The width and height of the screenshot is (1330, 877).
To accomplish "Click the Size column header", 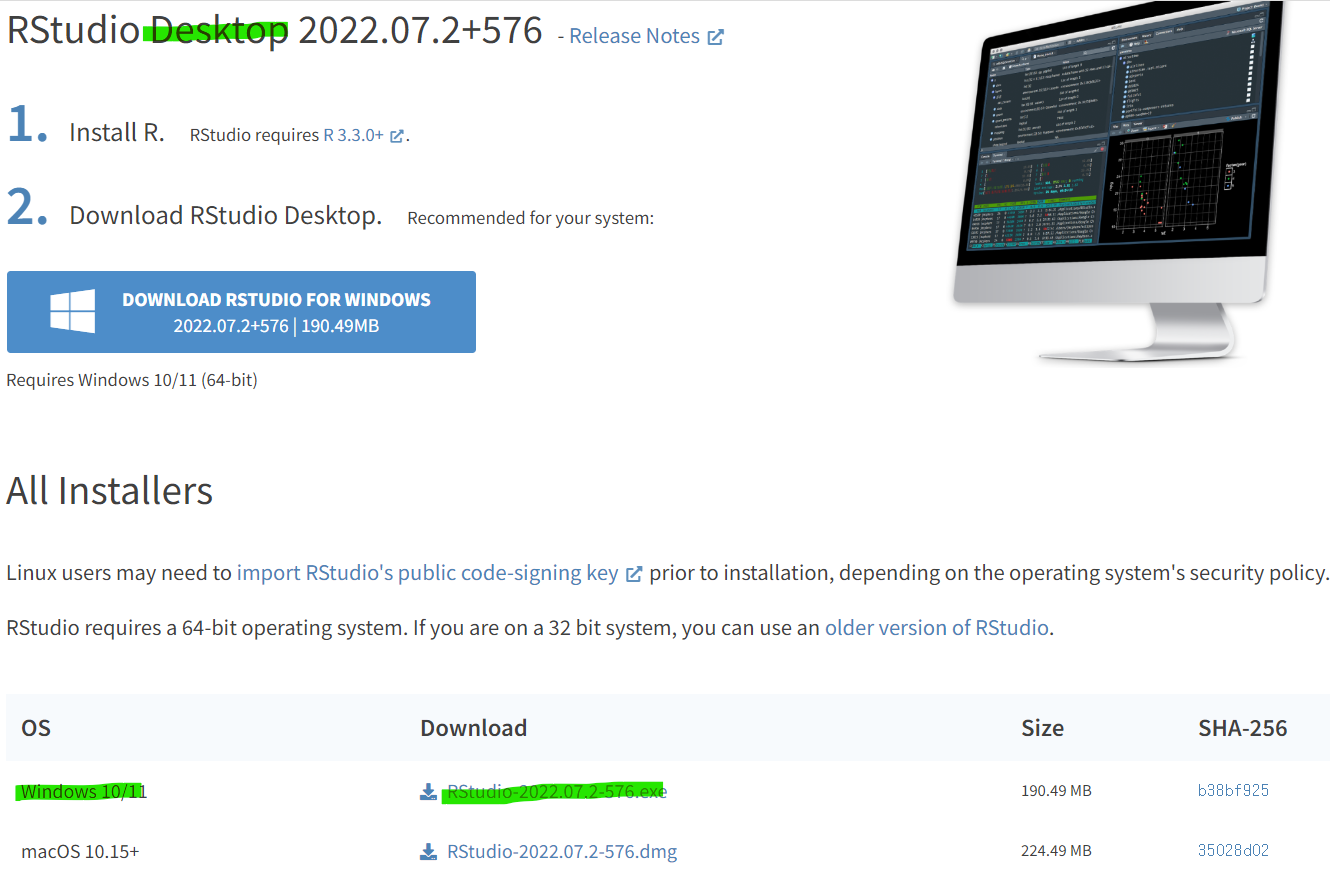I will (x=1042, y=728).
